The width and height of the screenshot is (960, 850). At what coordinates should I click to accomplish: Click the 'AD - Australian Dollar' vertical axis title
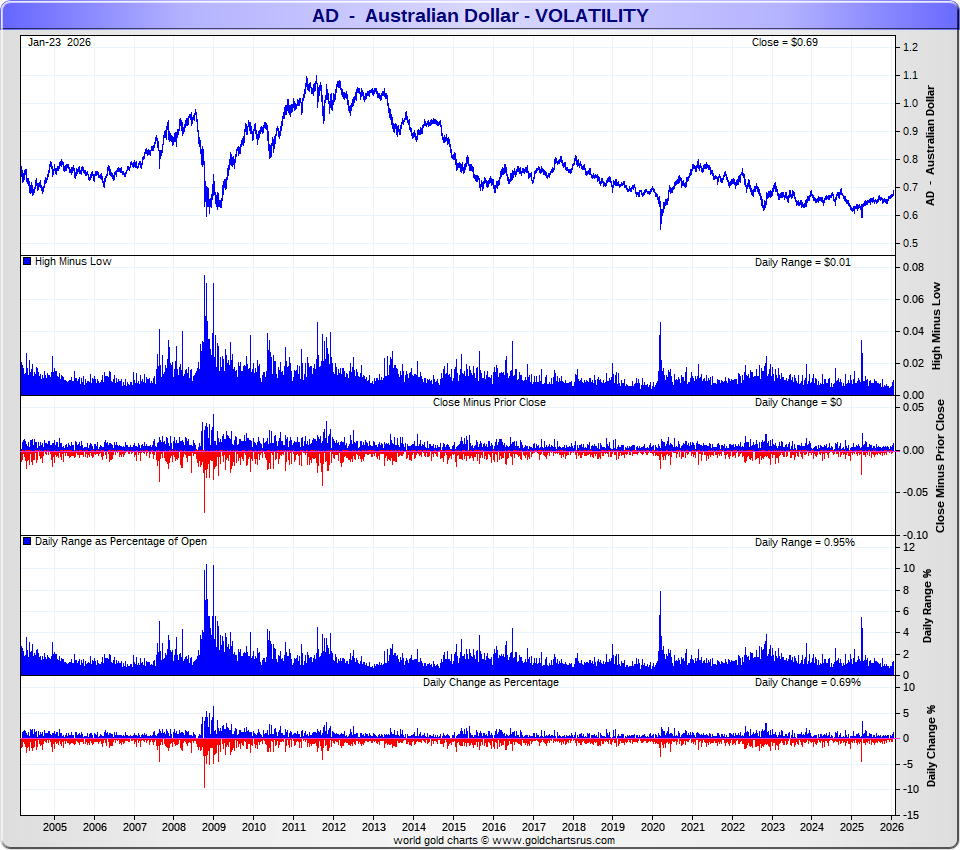click(931, 145)
